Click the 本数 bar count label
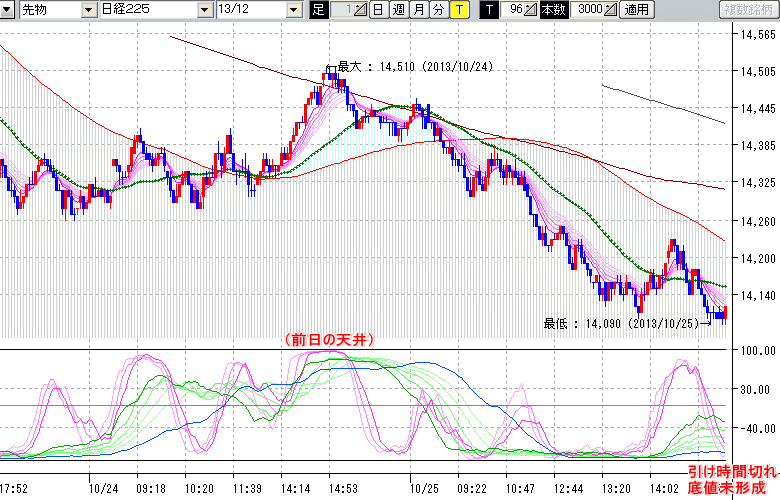Screen dimensions: 780x500 (552, 10)
